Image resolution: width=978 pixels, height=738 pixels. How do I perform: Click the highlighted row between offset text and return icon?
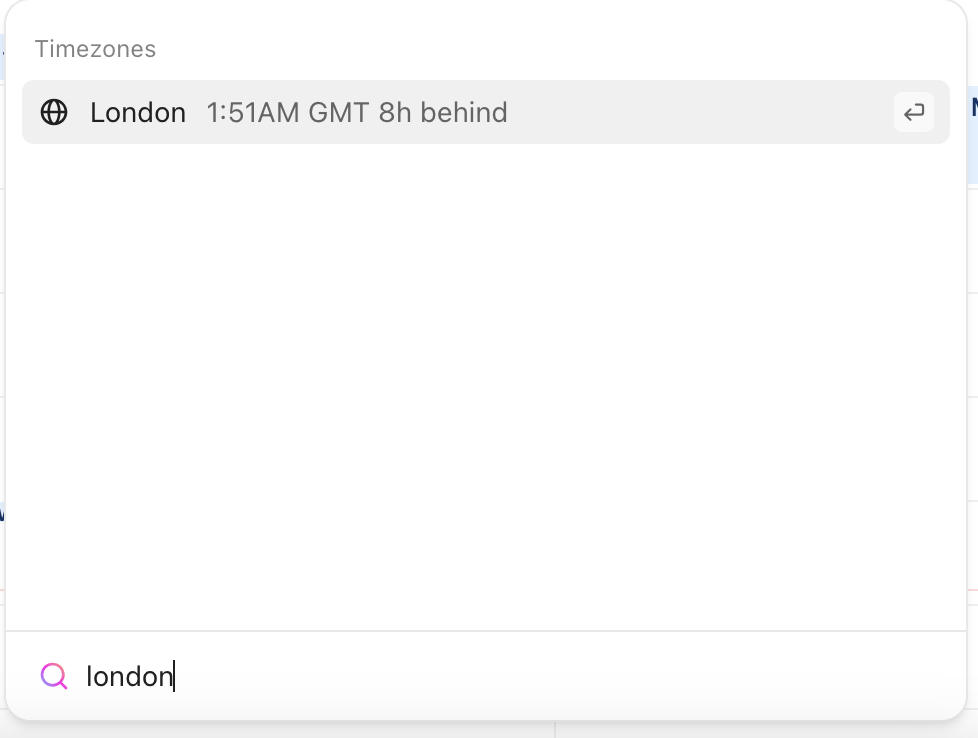(x=700, y=112)
